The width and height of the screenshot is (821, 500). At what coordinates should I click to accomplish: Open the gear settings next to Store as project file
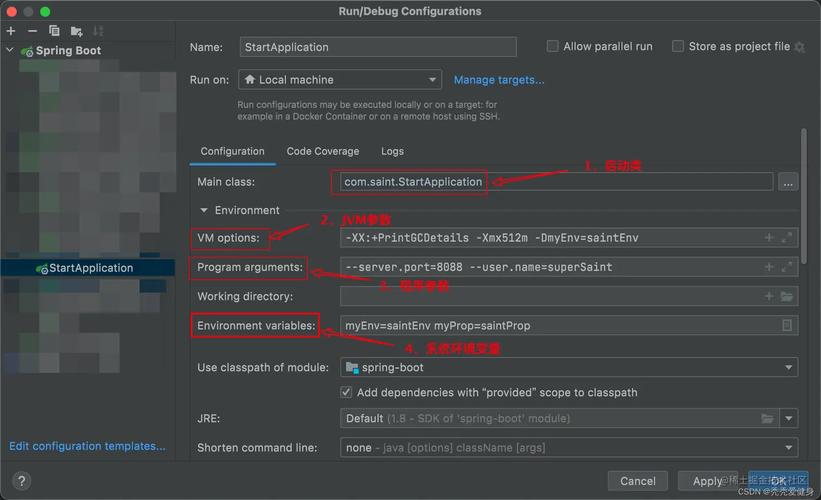tap(800, 48)
